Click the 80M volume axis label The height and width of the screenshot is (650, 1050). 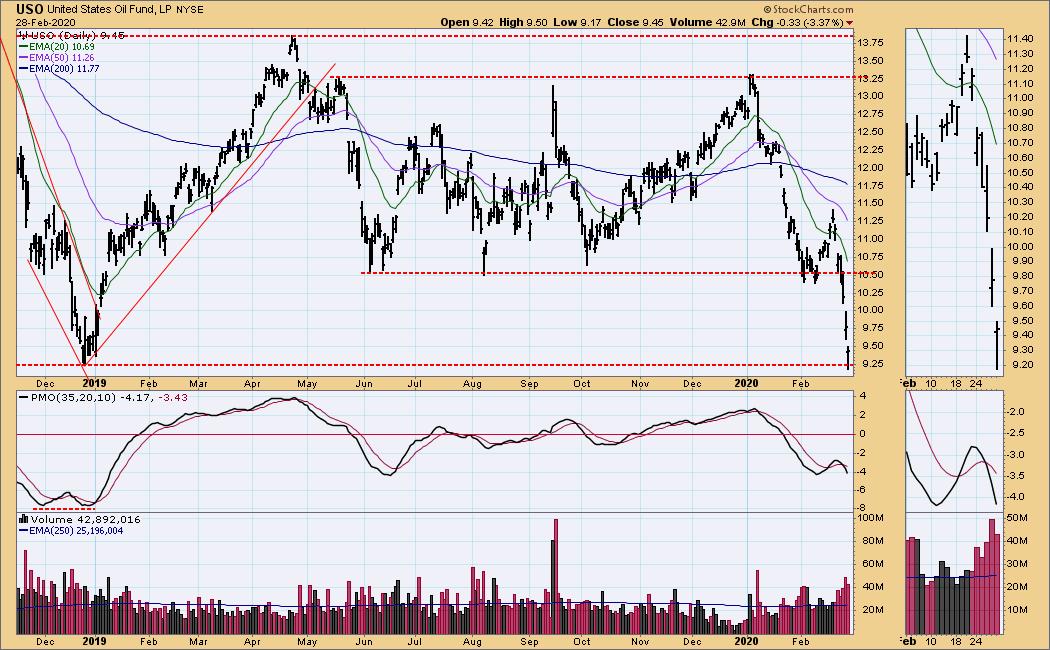tap(871, 541)
